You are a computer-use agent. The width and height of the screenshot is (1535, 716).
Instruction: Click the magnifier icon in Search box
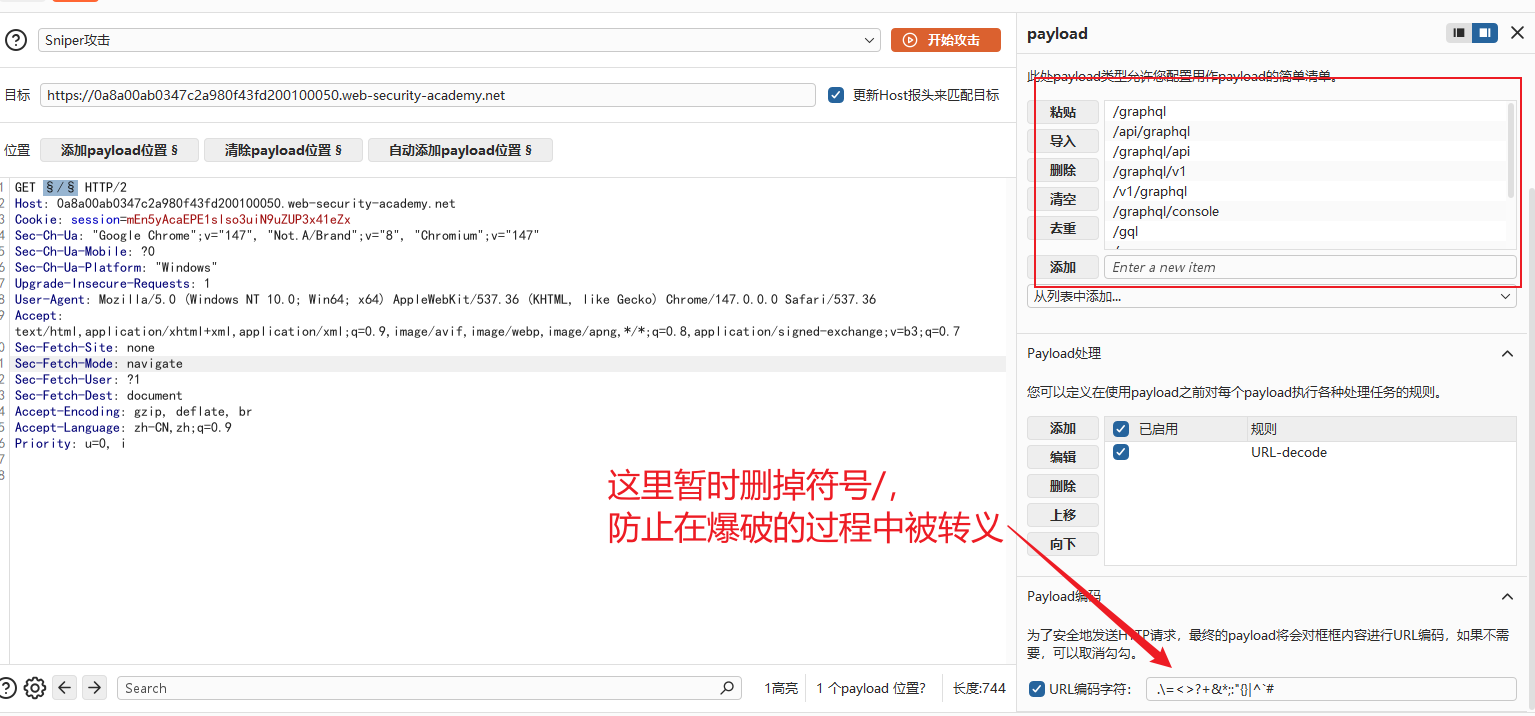(x=727, y=688)
